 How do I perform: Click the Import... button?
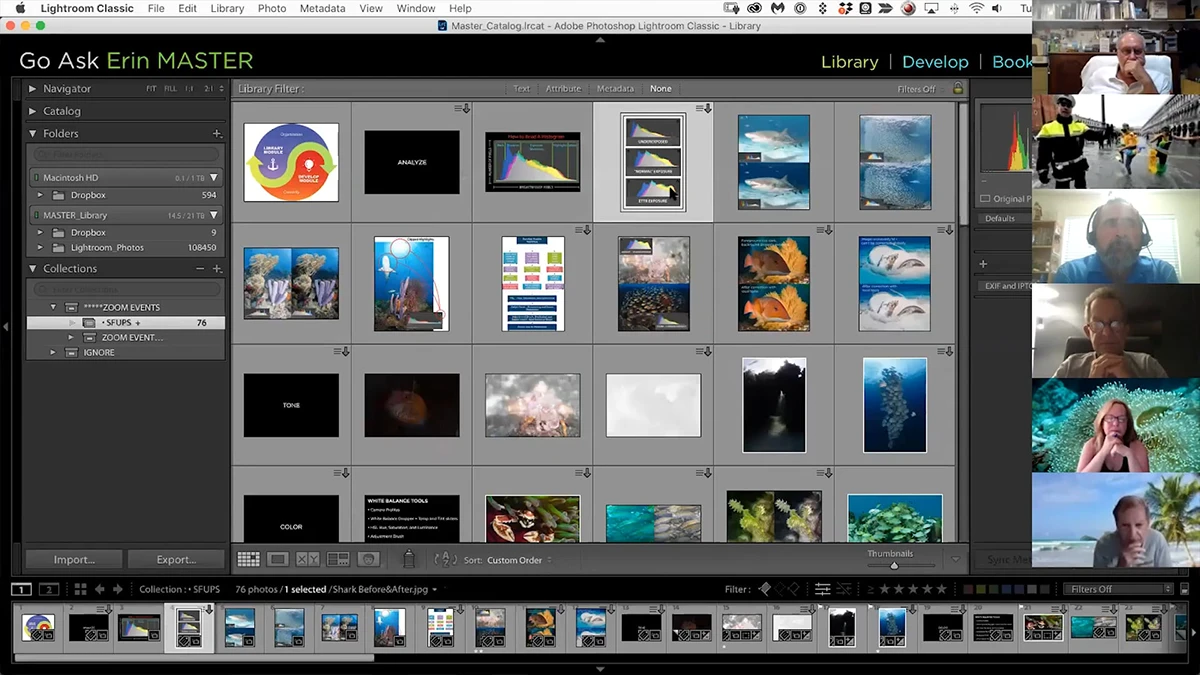tap(74, 559)
